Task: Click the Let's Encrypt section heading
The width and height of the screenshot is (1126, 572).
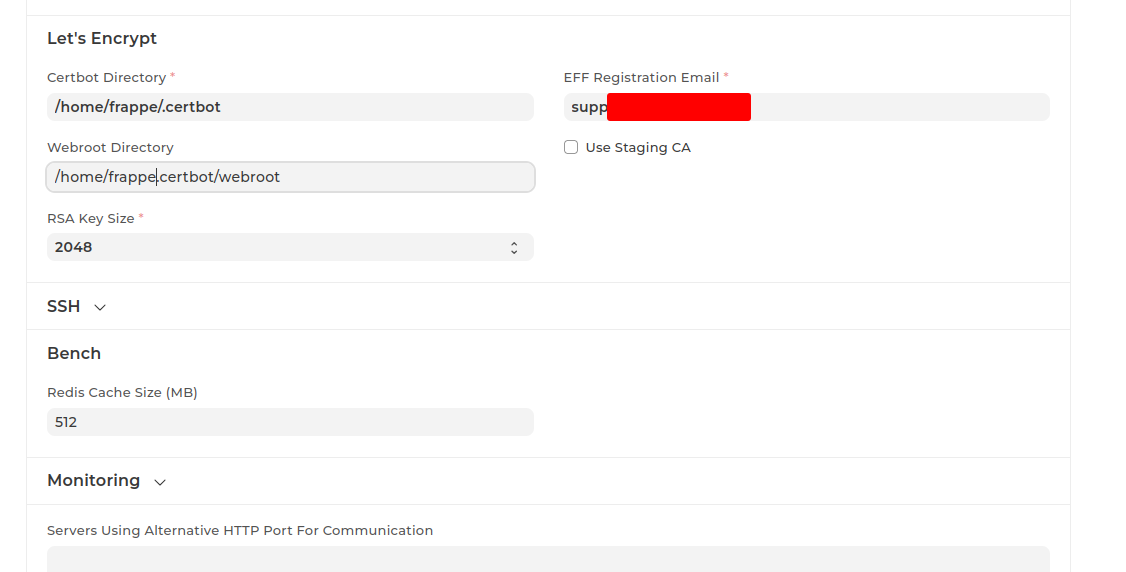Action: tap(102, 39)
